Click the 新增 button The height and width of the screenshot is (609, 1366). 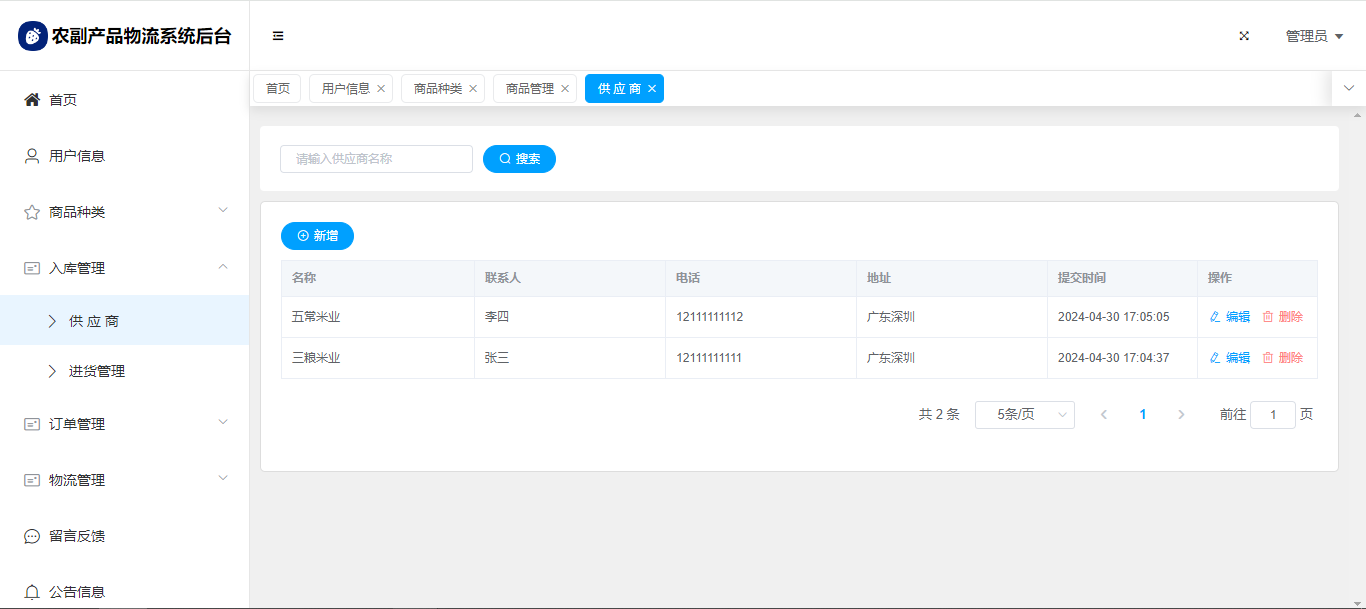pyautogui.click(x=317, y=236)
